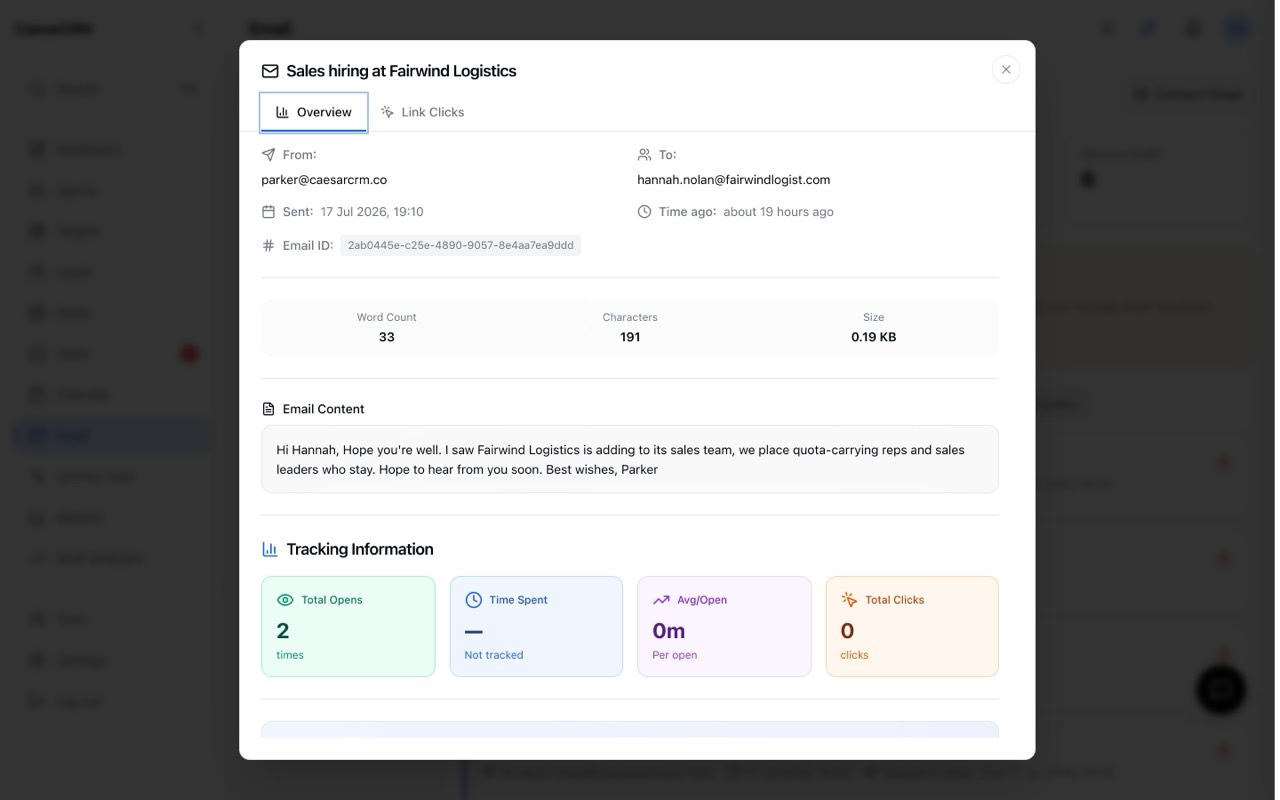The image size is (1280, 800).
Task: Click the Time Spent card label
Action: [x=518, y=600]
